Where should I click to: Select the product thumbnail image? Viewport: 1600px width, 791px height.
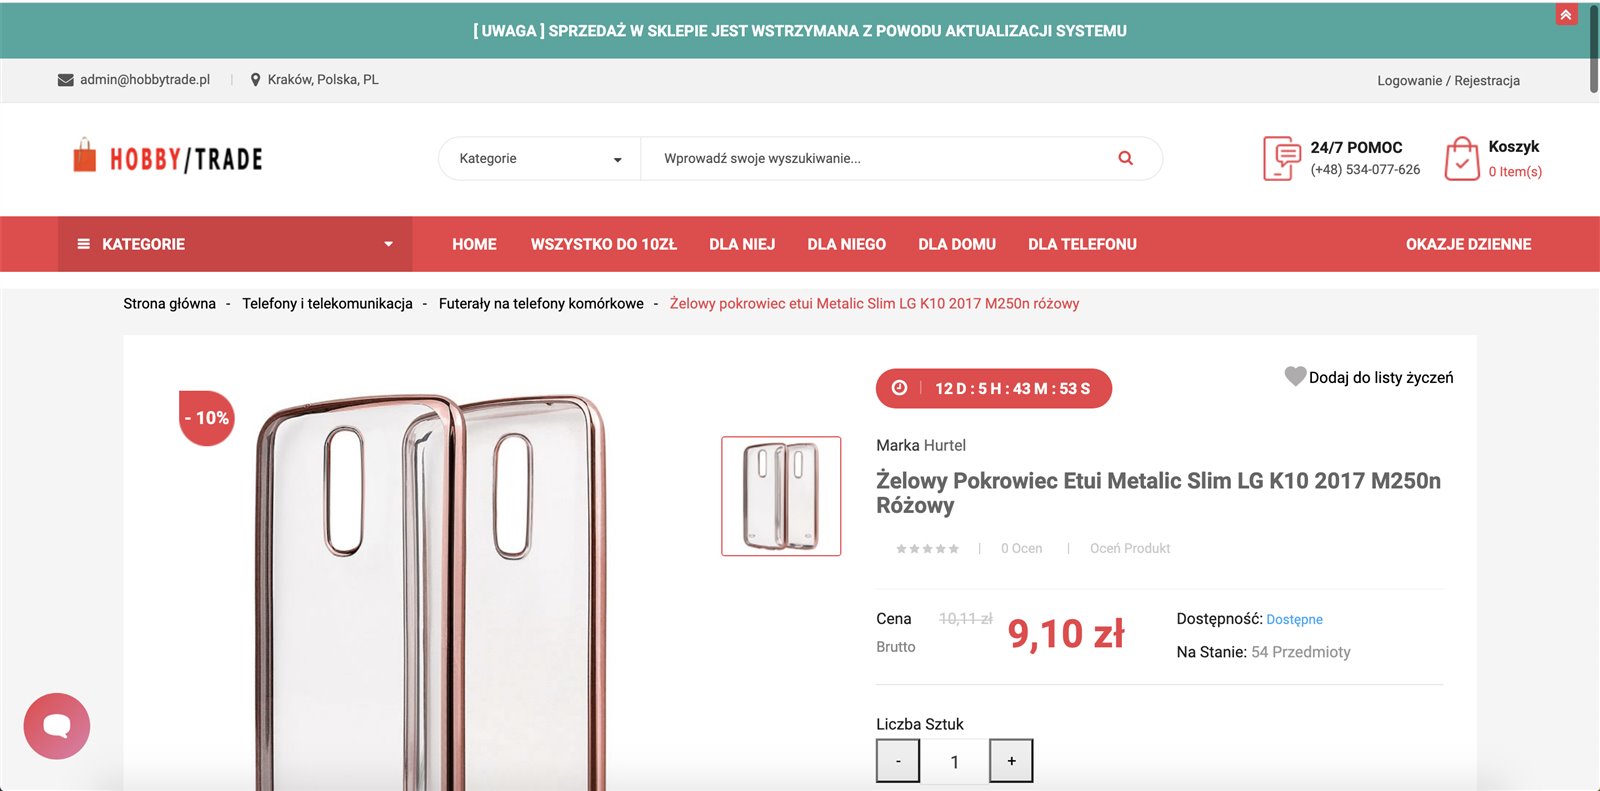pos(781,496)
